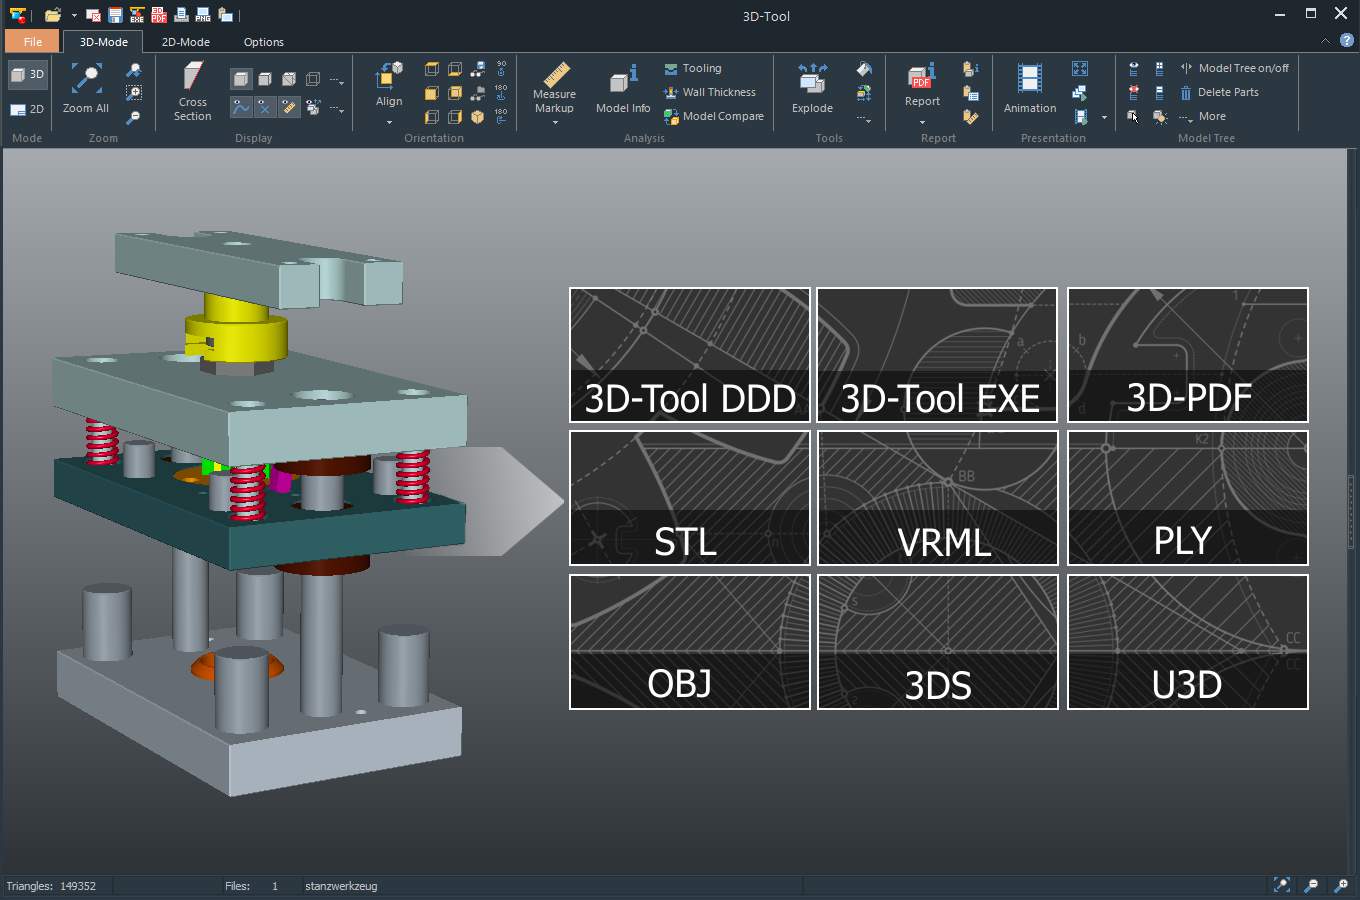Click the Tooling analysis icon

pyautogui.click(x=694, y=68)
